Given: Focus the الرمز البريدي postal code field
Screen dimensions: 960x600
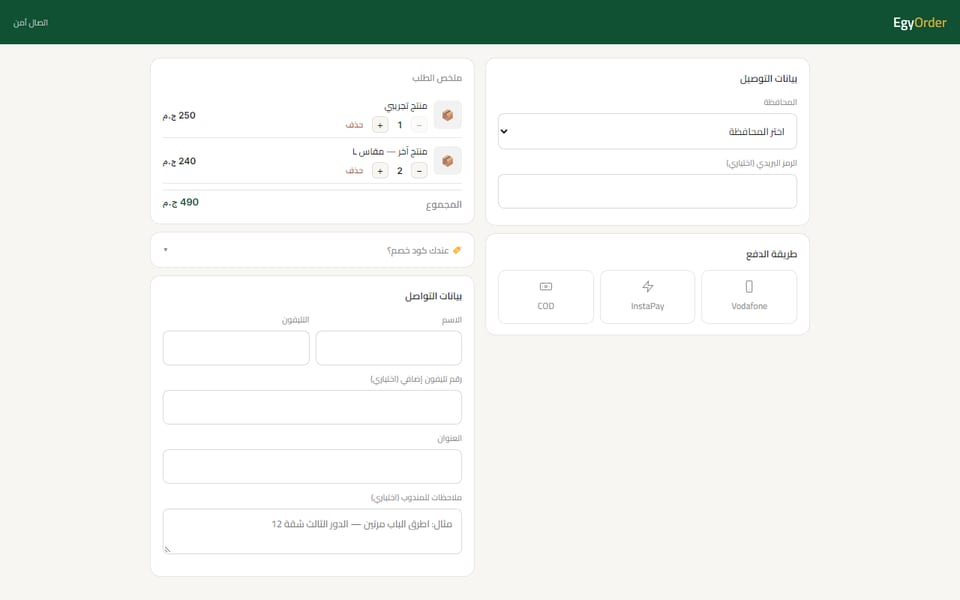Looking at the screenshot, I should point(647,191).
